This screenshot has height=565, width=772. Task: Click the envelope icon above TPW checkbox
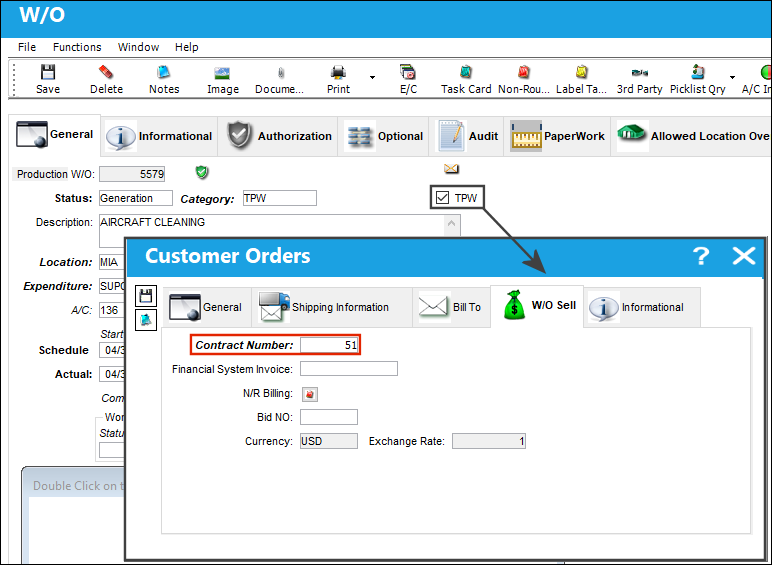451,169
